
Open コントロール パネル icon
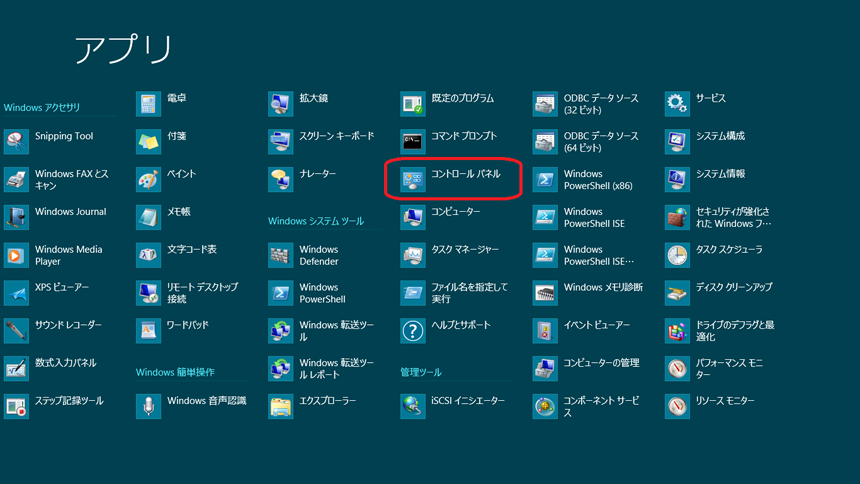[x=412, y=179]
